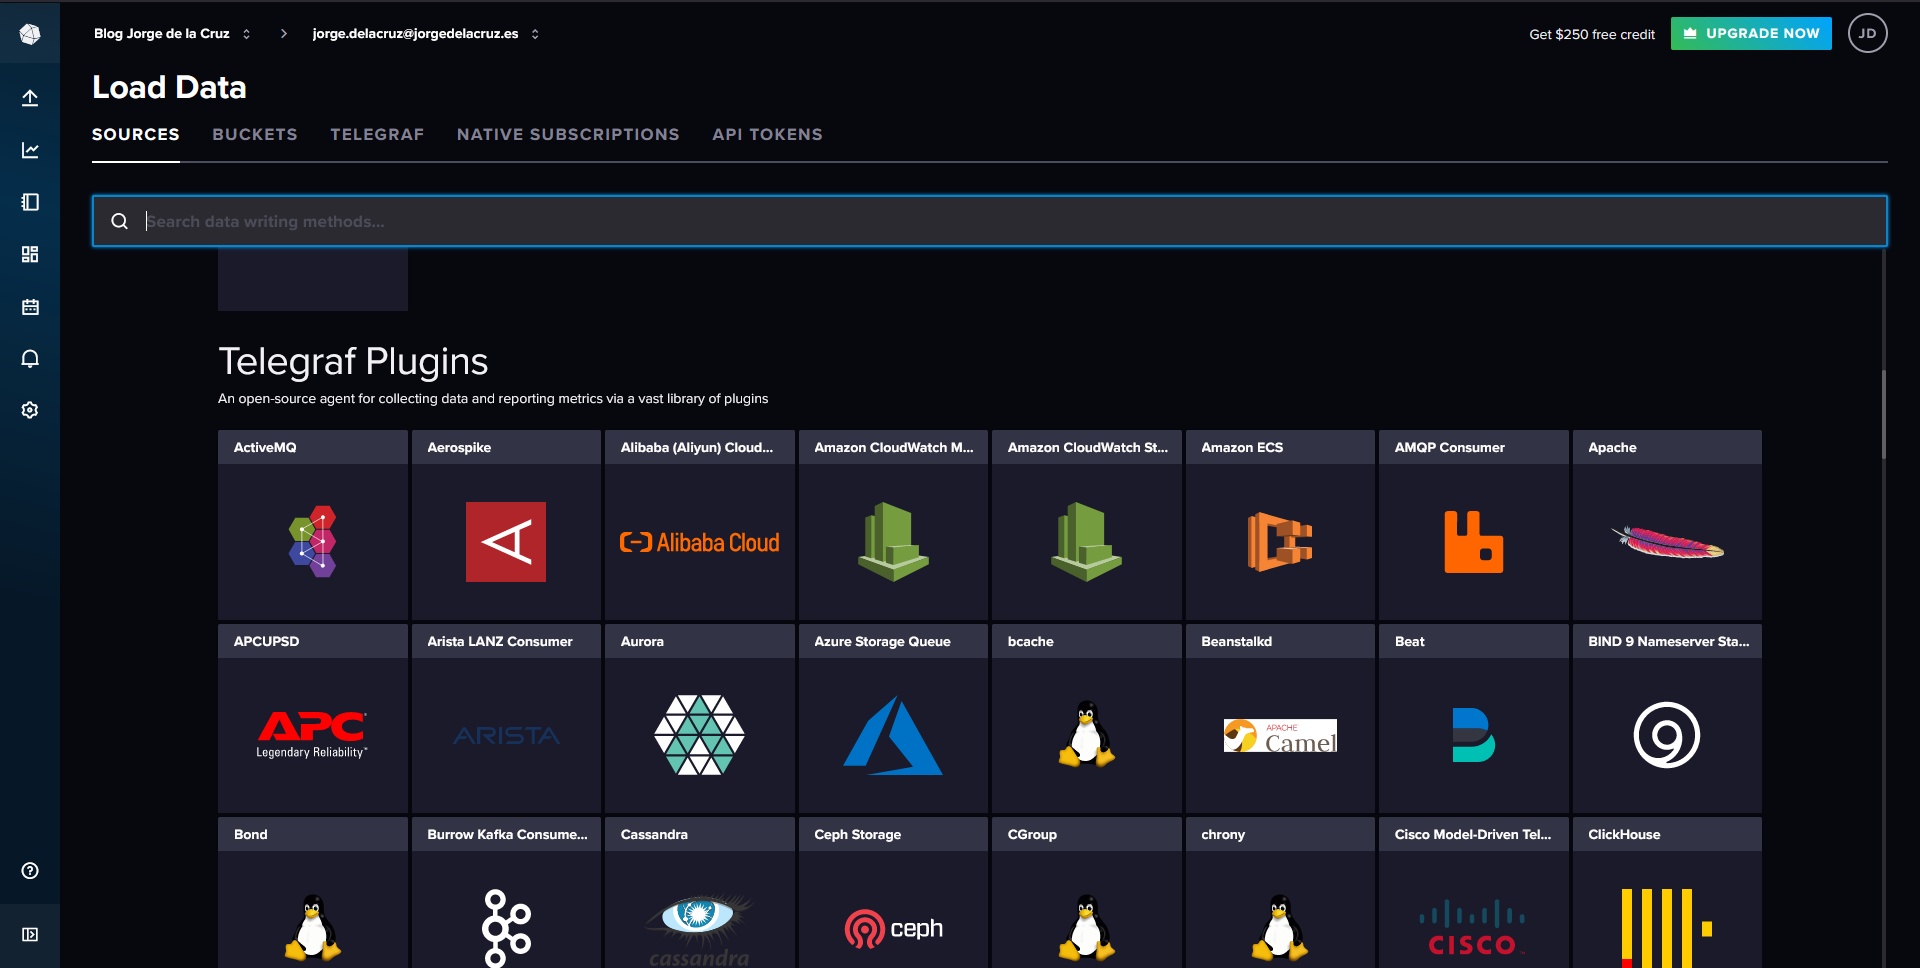Switch to the Native Subscriptions tab

568,134
